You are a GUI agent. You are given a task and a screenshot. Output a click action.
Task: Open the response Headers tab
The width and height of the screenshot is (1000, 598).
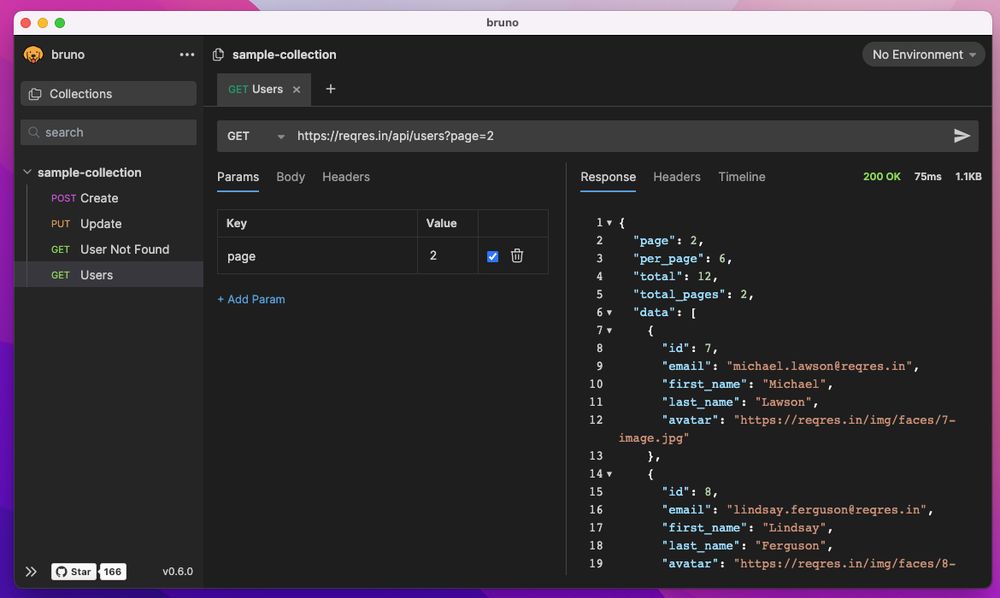[677, 177]
